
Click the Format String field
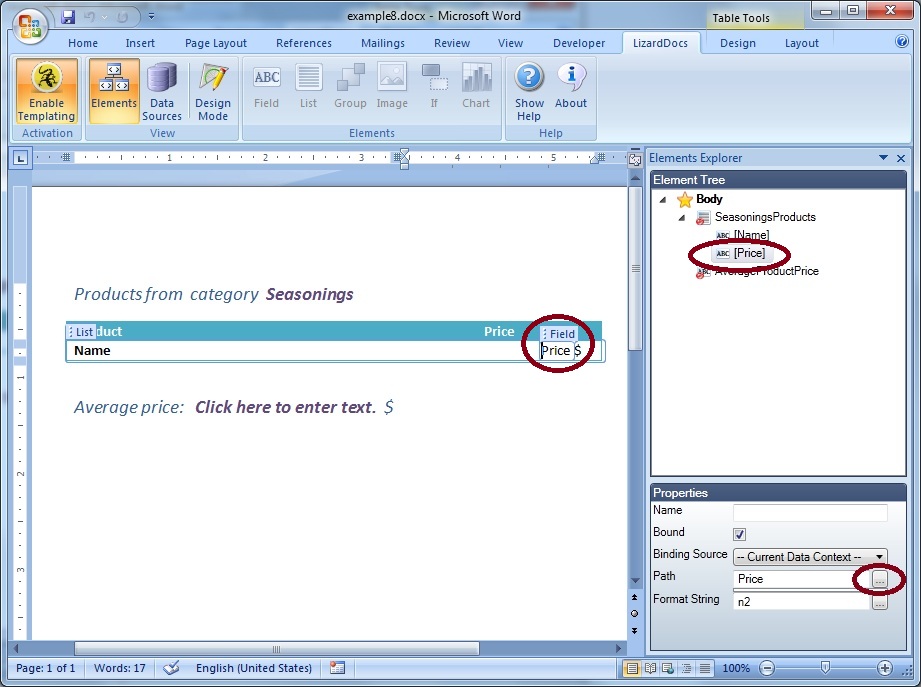coord(801,602)
